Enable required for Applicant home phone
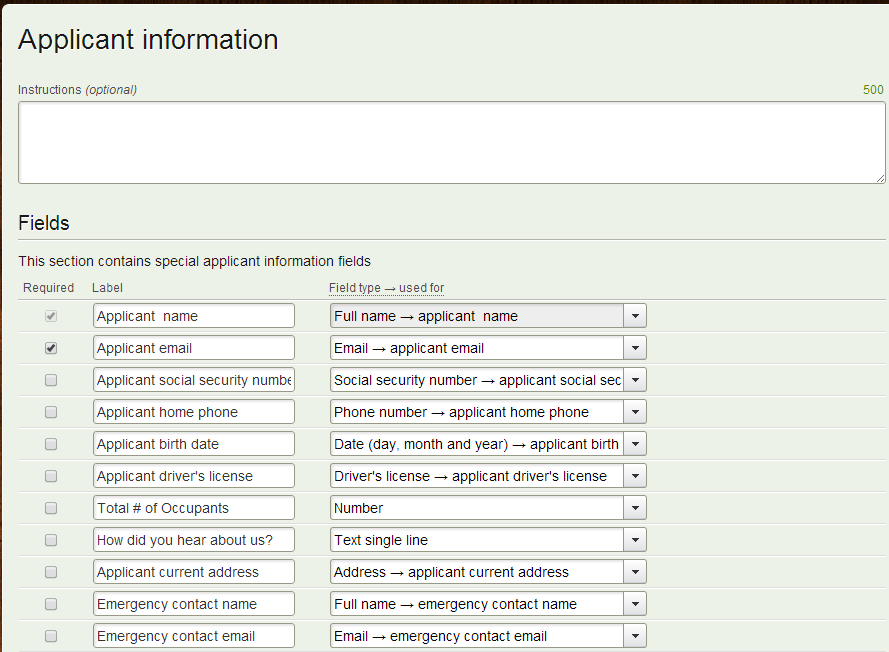Screen dimensions: 889x652 (x=51, y=412)
